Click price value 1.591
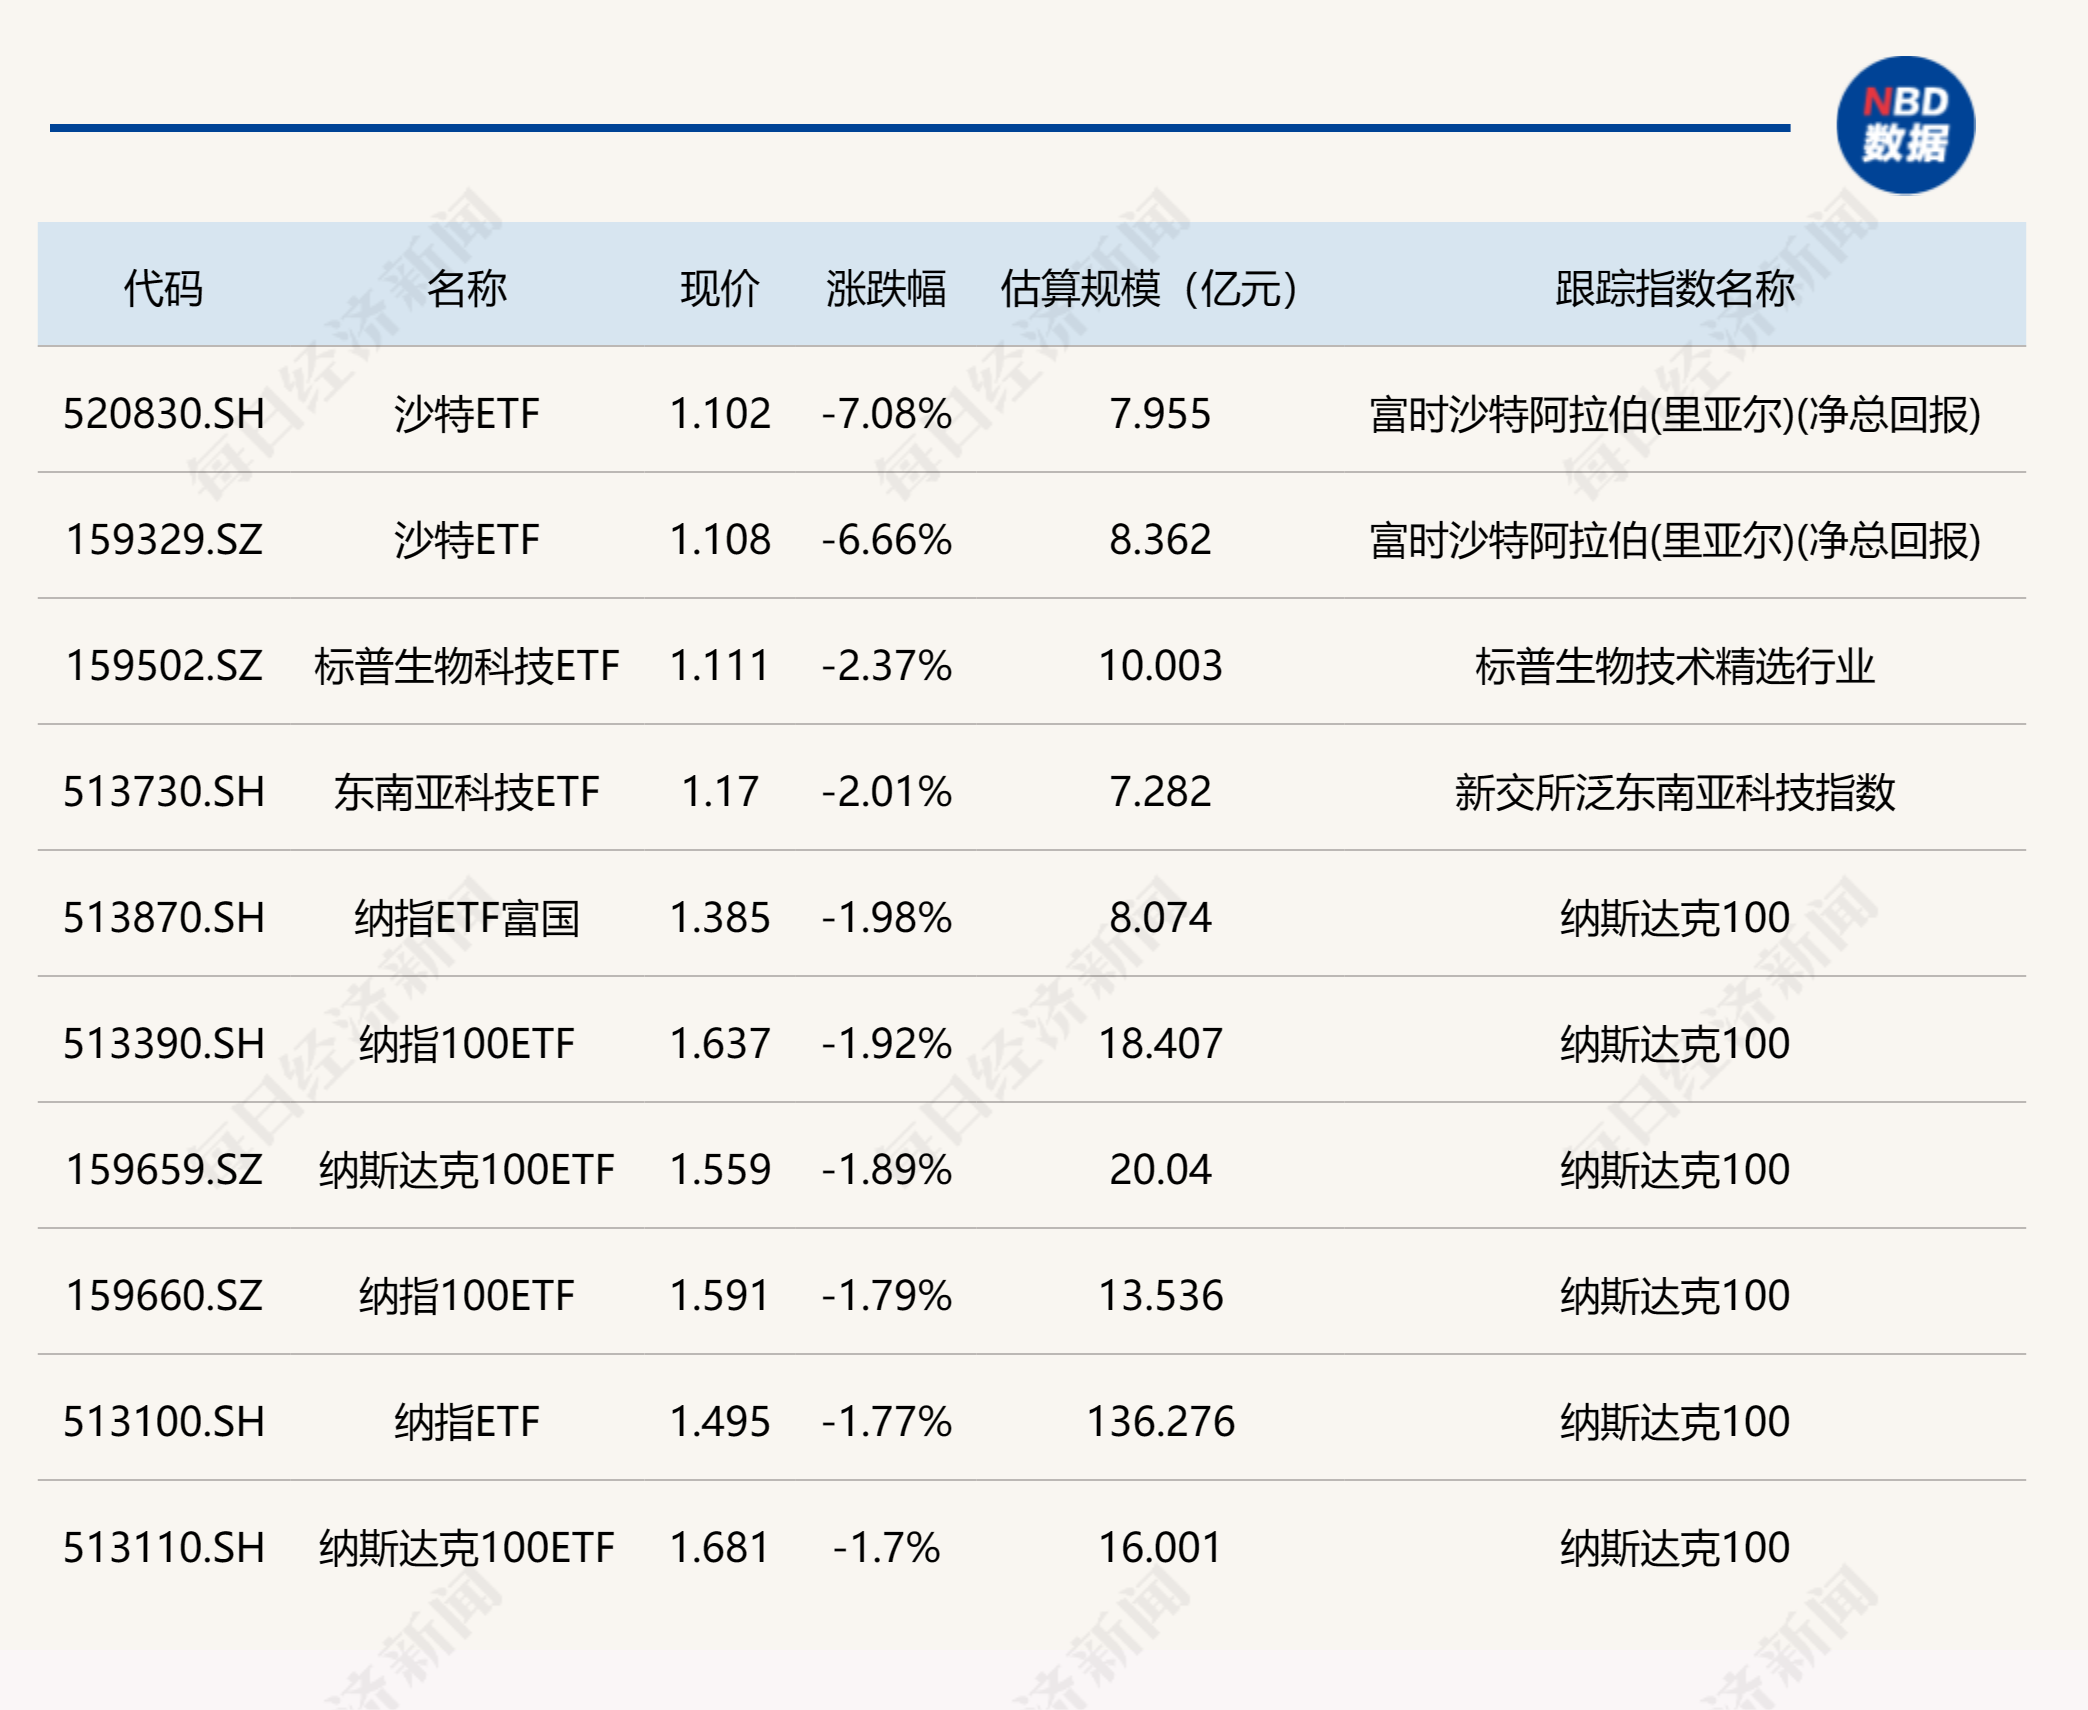The height and width of the screenshot is (1710, 2088). click(x=720, y=1296)
